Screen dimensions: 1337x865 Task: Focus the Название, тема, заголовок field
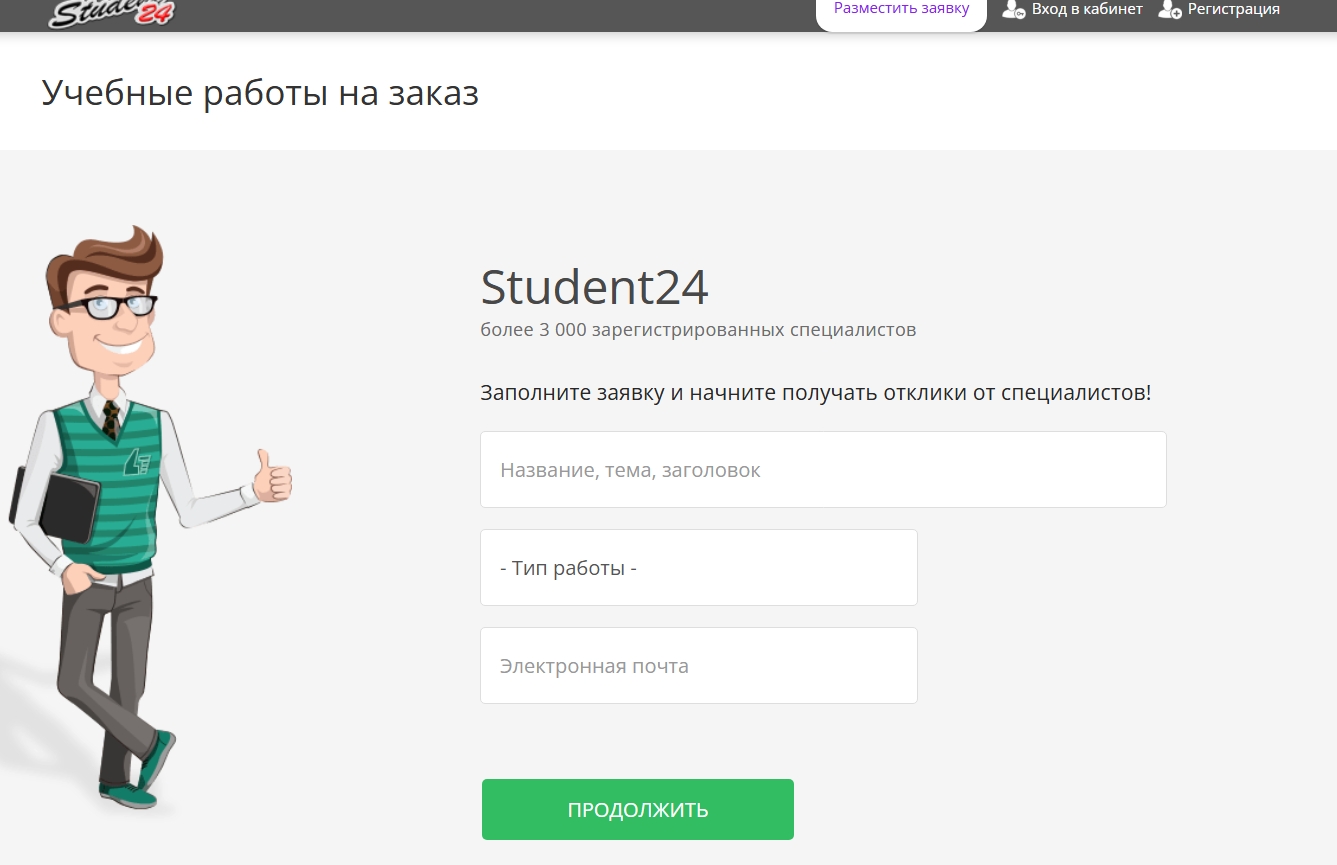823,470
